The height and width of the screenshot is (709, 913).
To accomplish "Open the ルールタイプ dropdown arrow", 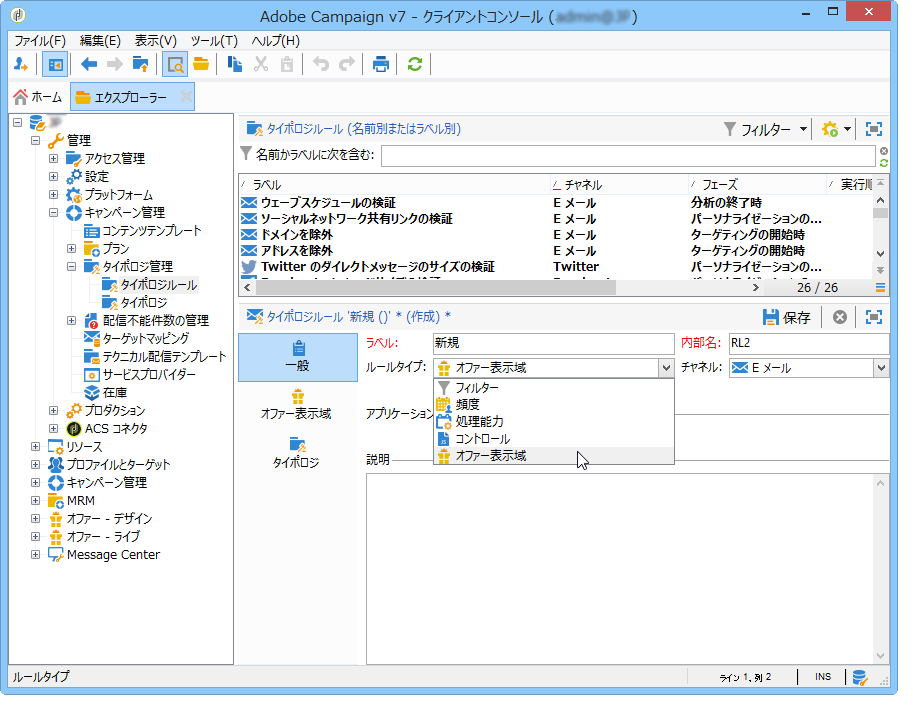I will pos(666,368).
